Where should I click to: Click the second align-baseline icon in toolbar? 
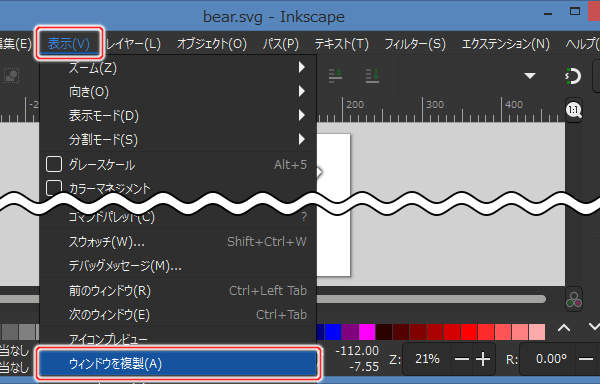[372, 75]
